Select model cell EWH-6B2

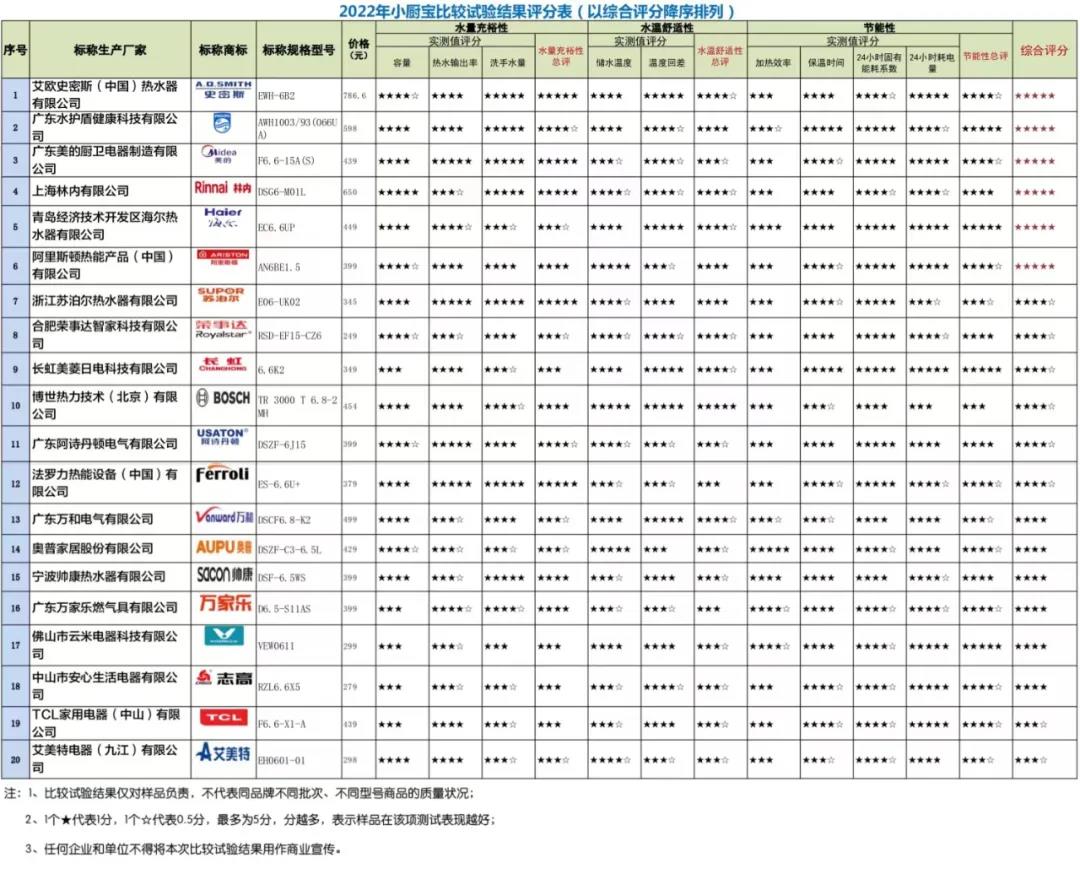276,96
